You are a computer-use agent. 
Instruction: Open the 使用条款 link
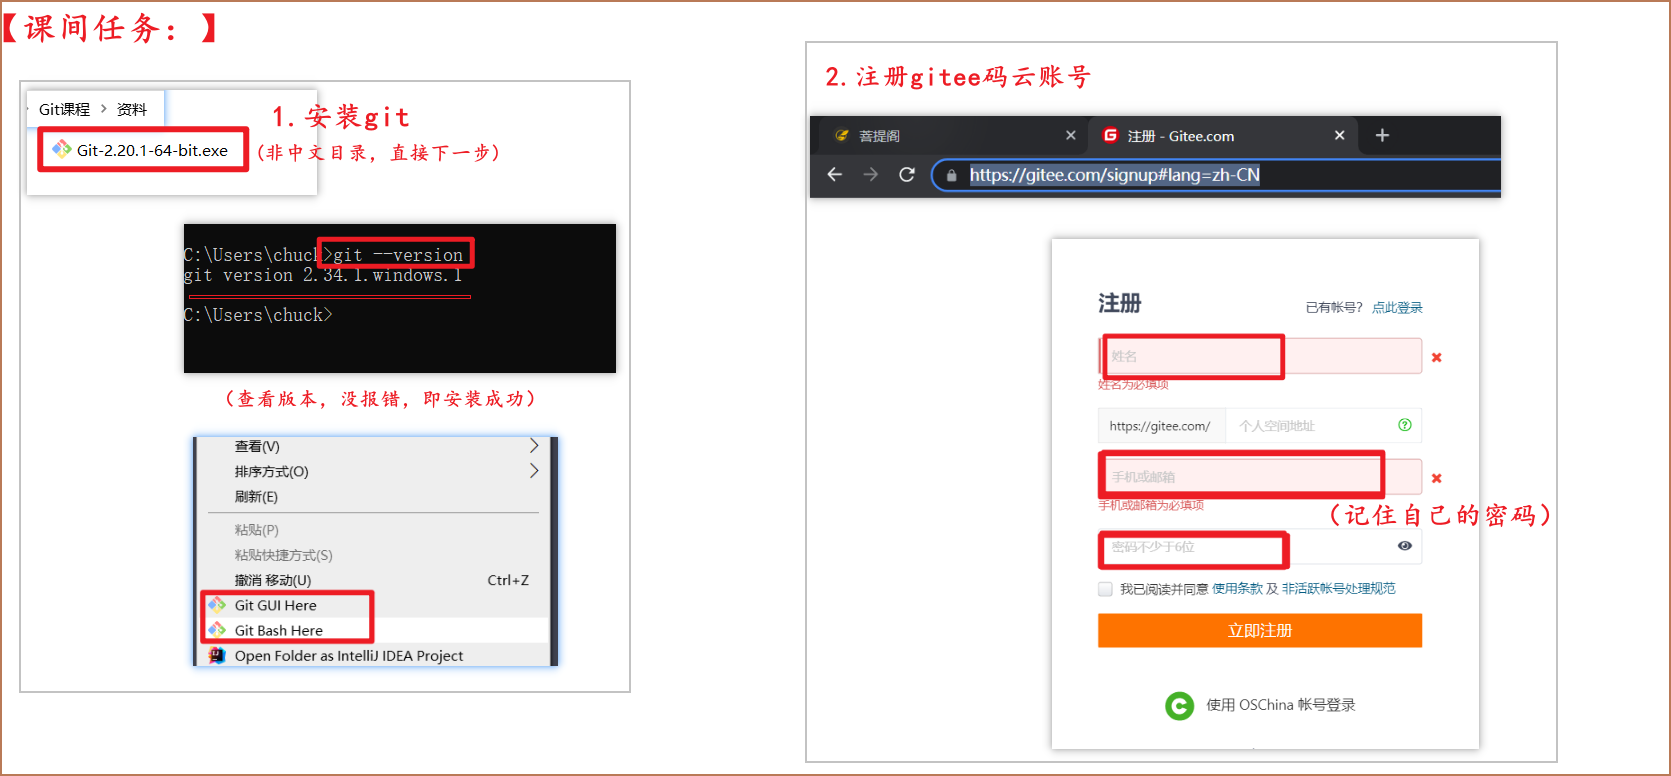click(x=1237, y=589)
